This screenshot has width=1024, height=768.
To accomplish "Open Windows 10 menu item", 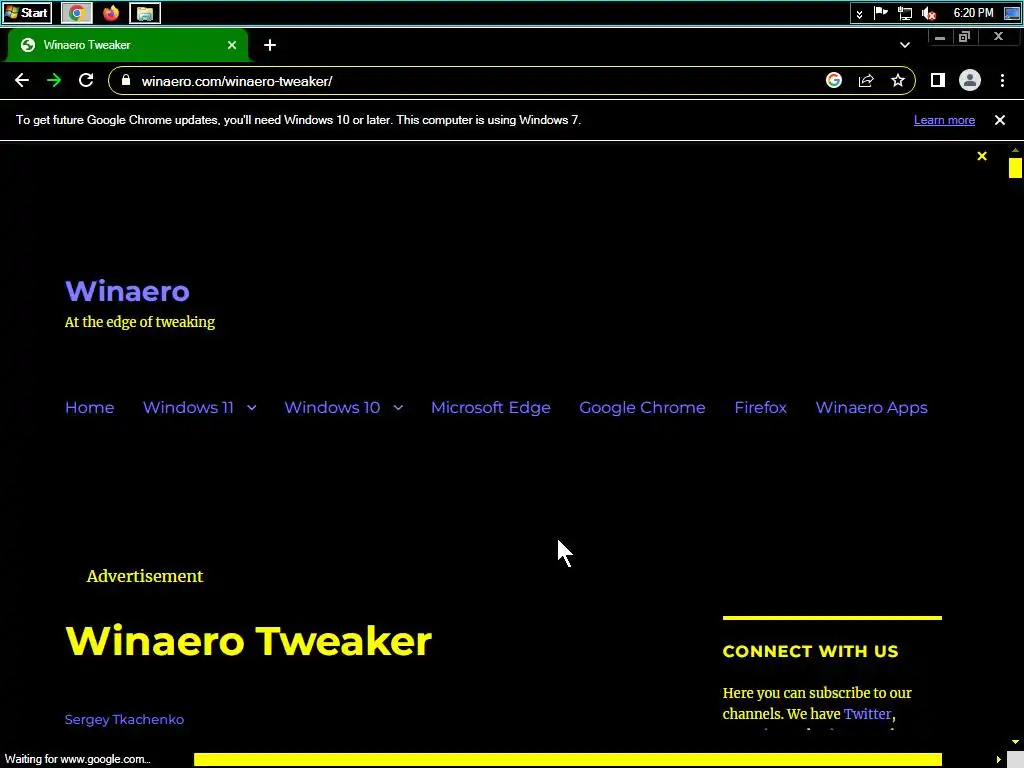I will (x=332, y=408).
